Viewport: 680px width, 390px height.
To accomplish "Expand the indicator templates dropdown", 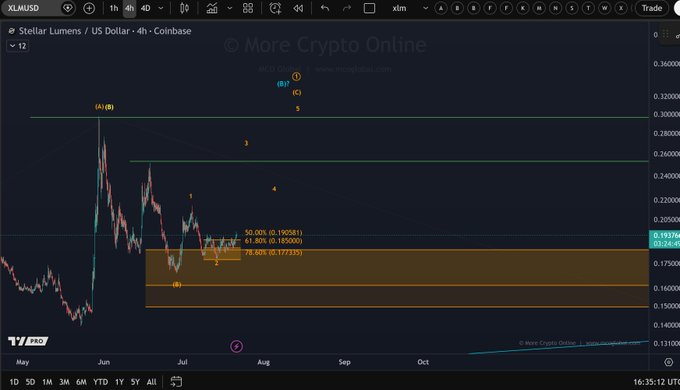I will coord(230,8).
